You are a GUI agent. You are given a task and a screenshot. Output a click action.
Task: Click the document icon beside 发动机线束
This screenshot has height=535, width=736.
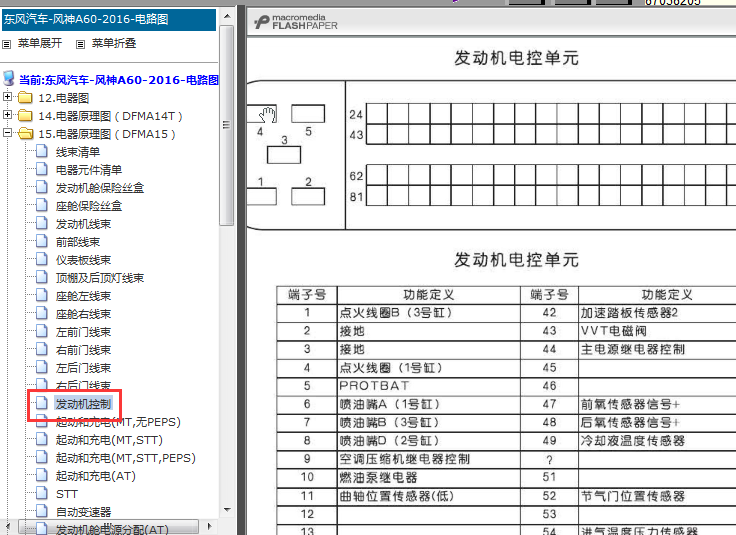[42, 223]
